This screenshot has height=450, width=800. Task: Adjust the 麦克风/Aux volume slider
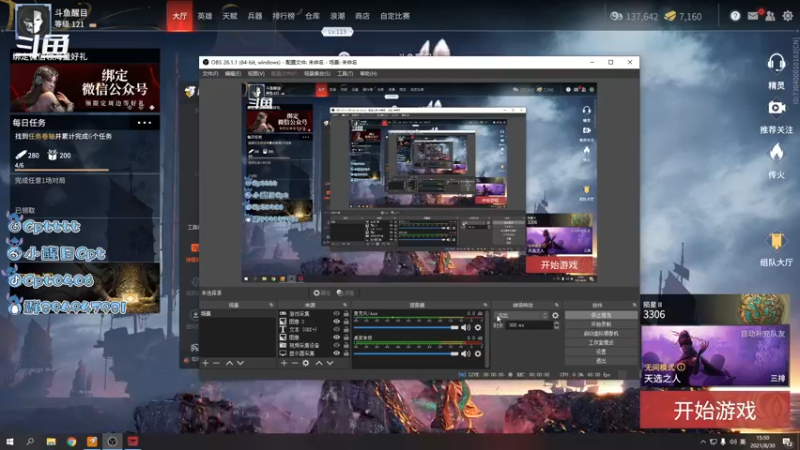407,328
